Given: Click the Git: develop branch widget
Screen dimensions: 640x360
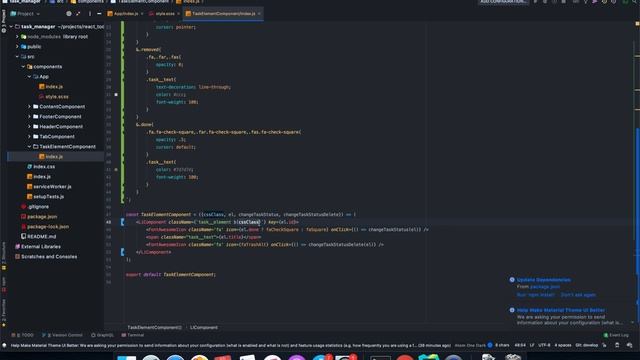Looking at the screenshot, I should pos(587,345).
